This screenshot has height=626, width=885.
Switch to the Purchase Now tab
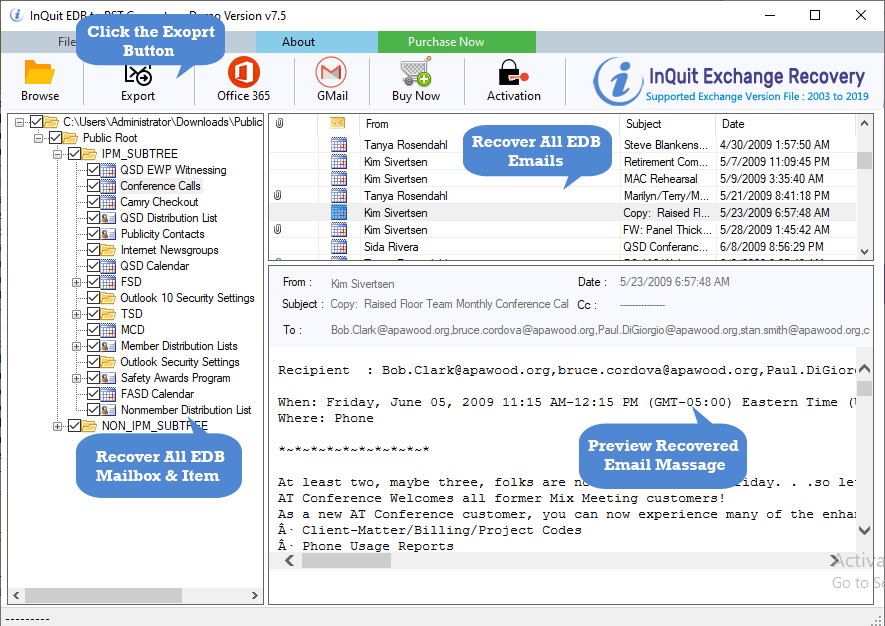tap(446, 42)
